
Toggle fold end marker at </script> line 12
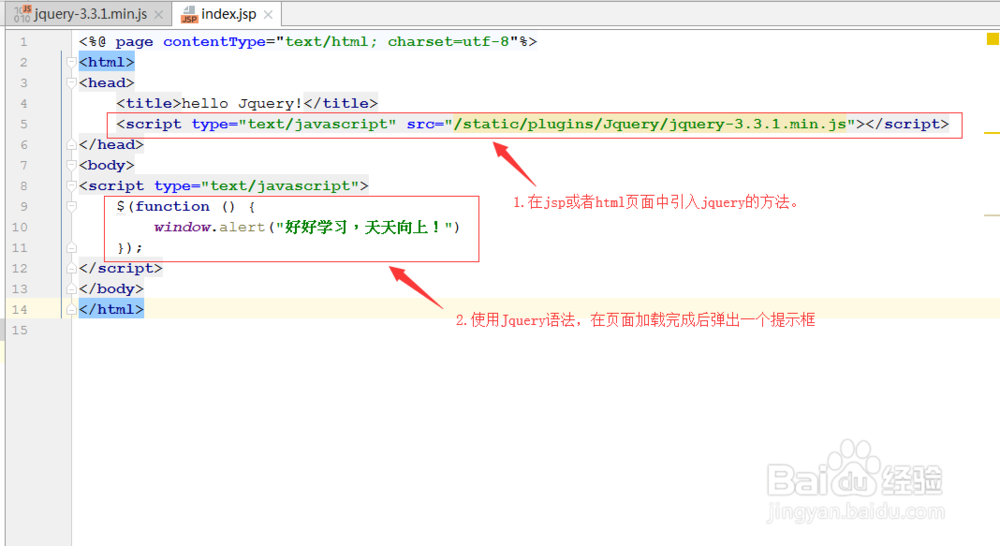71,268
